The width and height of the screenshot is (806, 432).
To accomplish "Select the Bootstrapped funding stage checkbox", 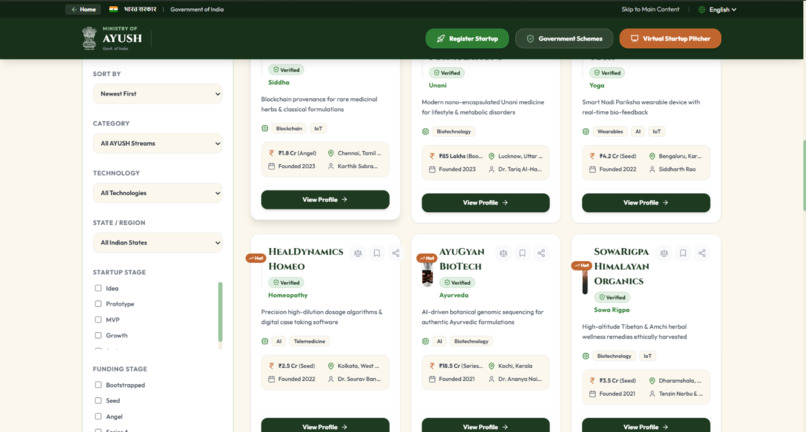I will tap(98, 385).
